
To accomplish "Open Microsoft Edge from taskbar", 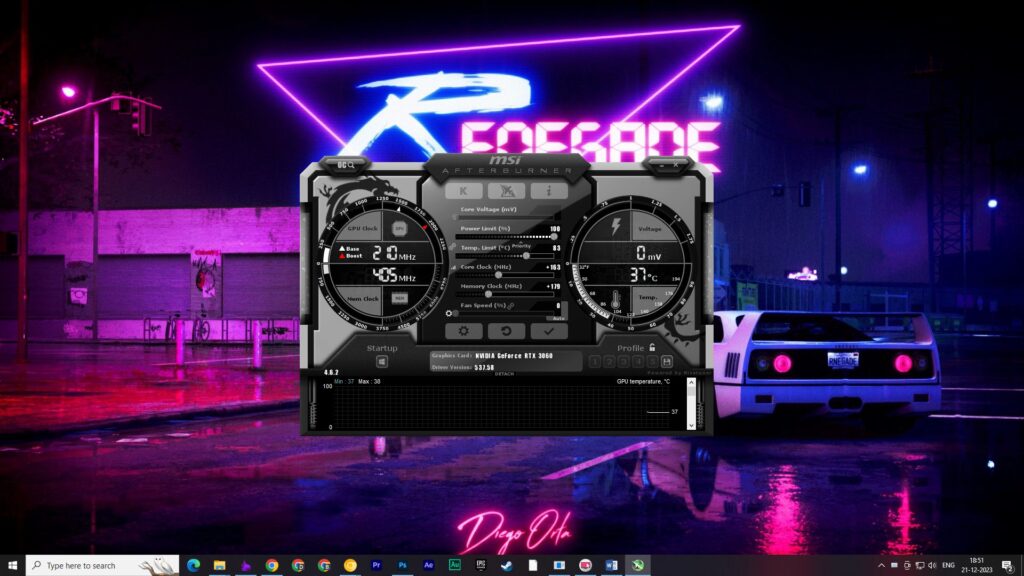I will 193,565.
